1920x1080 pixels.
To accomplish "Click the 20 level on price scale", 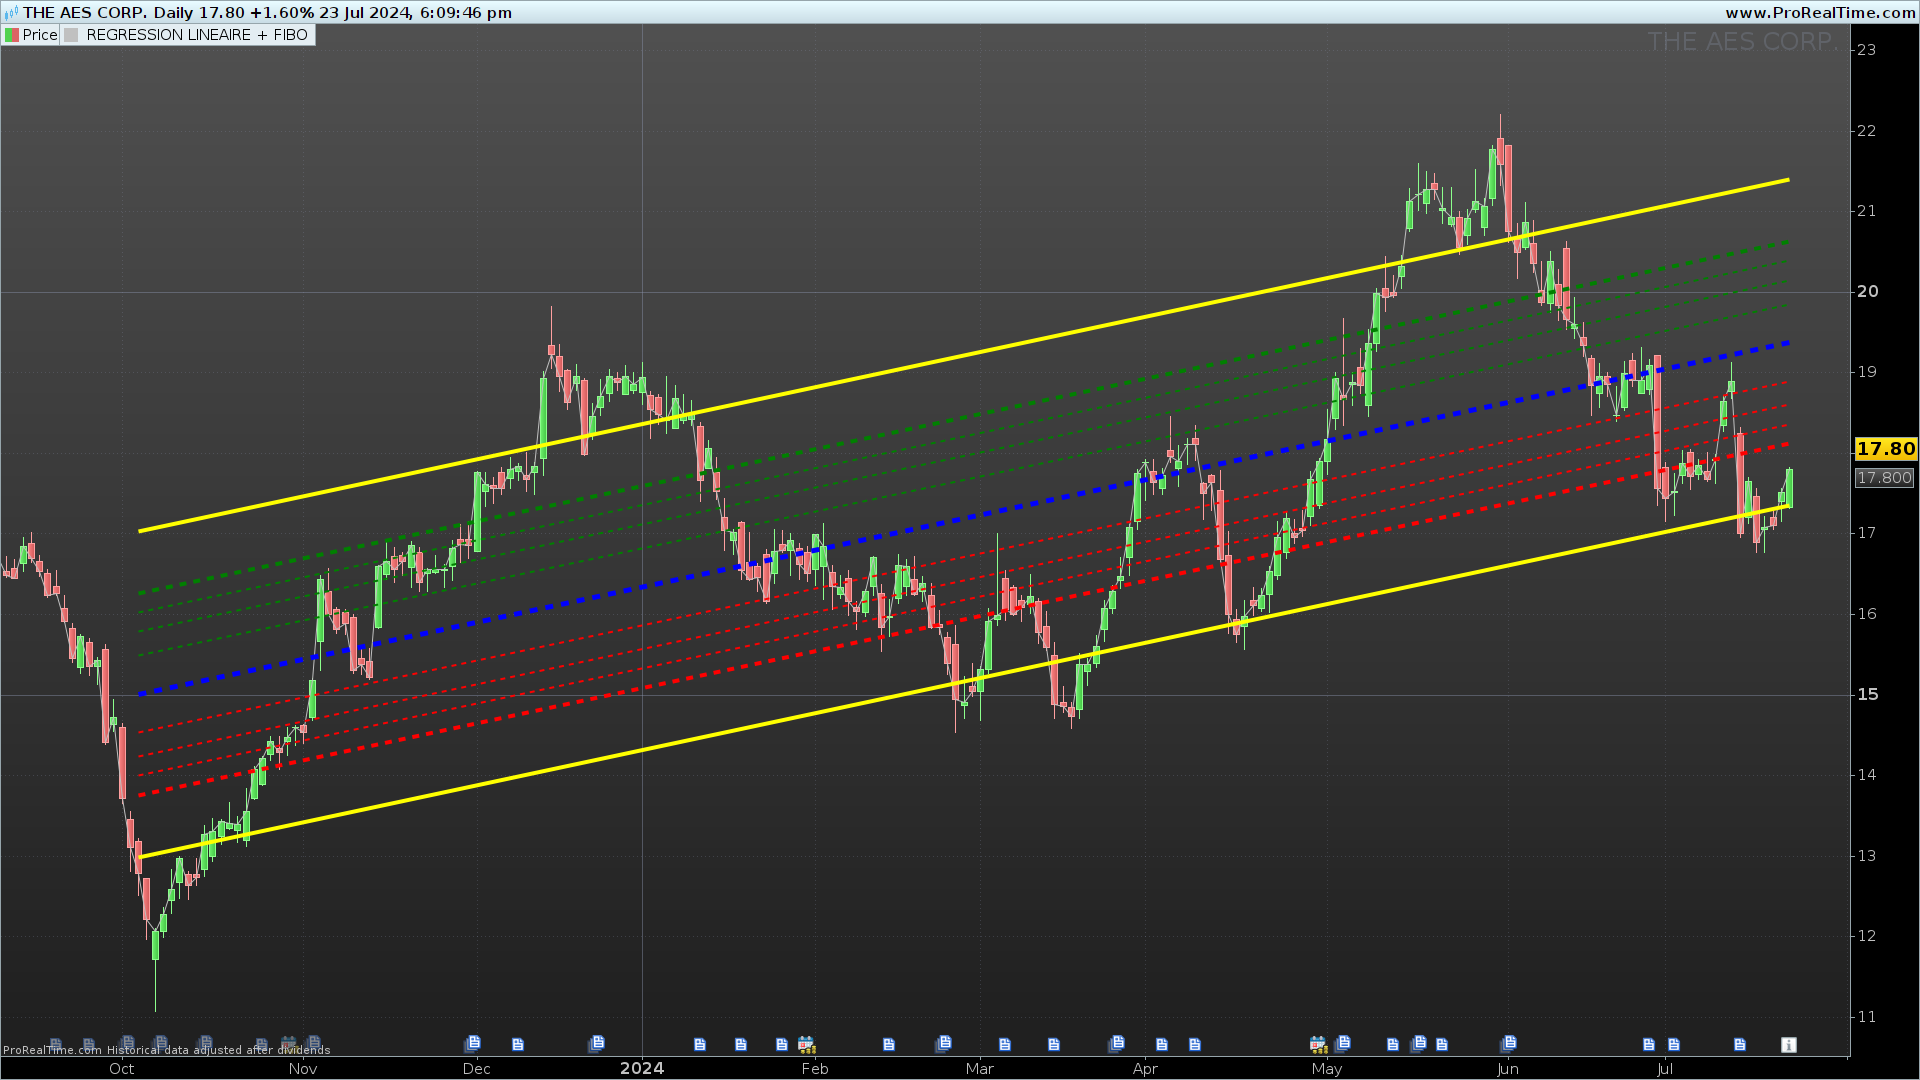I will pyautogui.click(x=1867, y=292).
